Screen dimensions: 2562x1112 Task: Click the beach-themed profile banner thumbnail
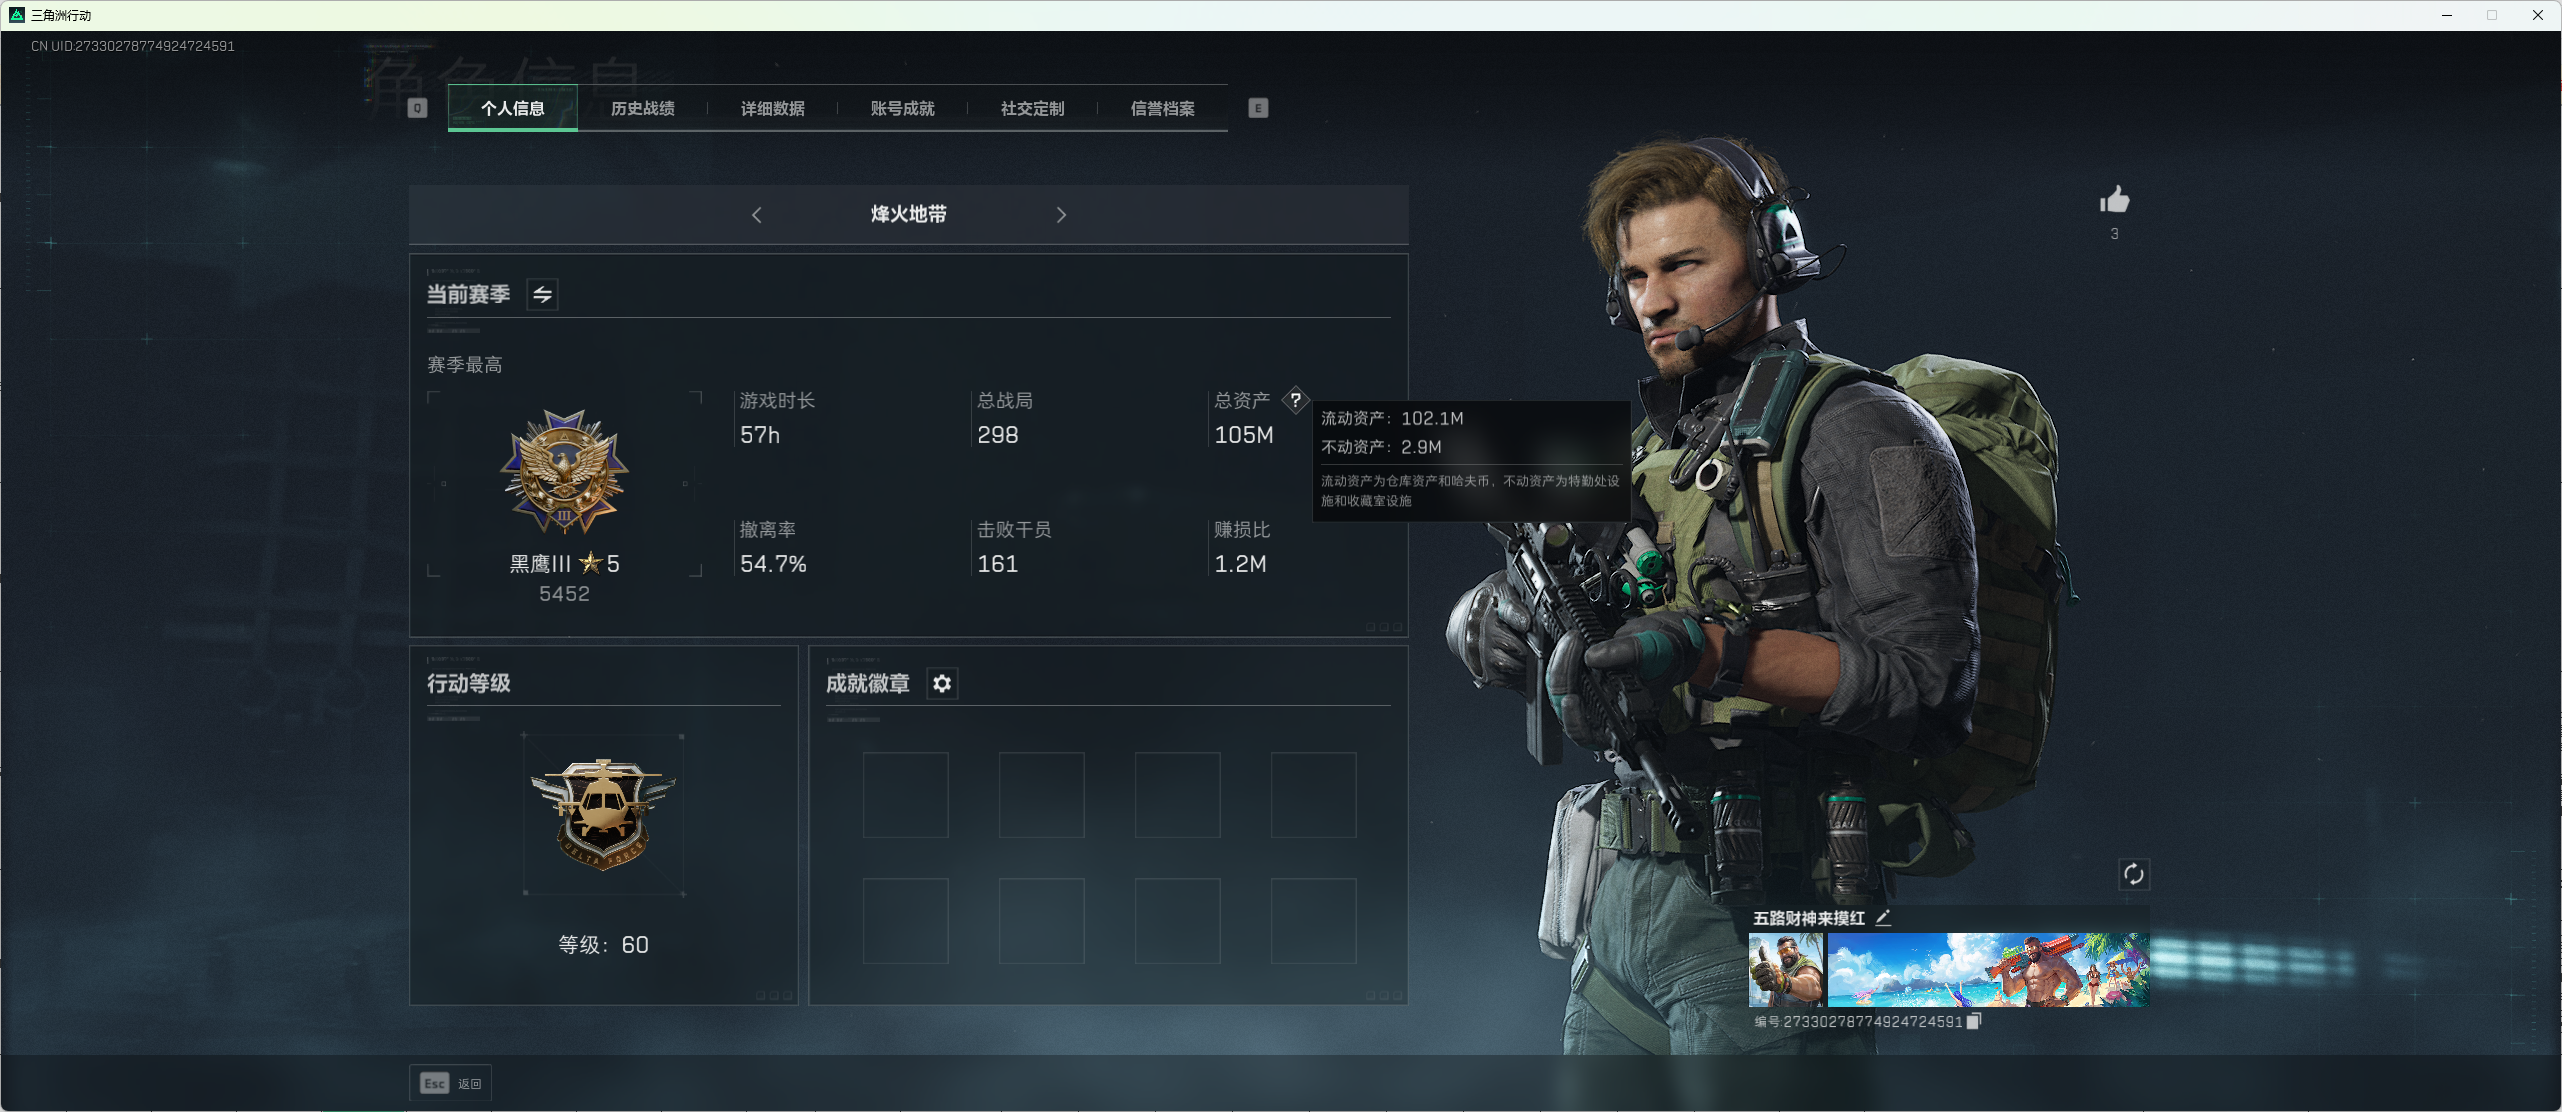(1987, 970)
